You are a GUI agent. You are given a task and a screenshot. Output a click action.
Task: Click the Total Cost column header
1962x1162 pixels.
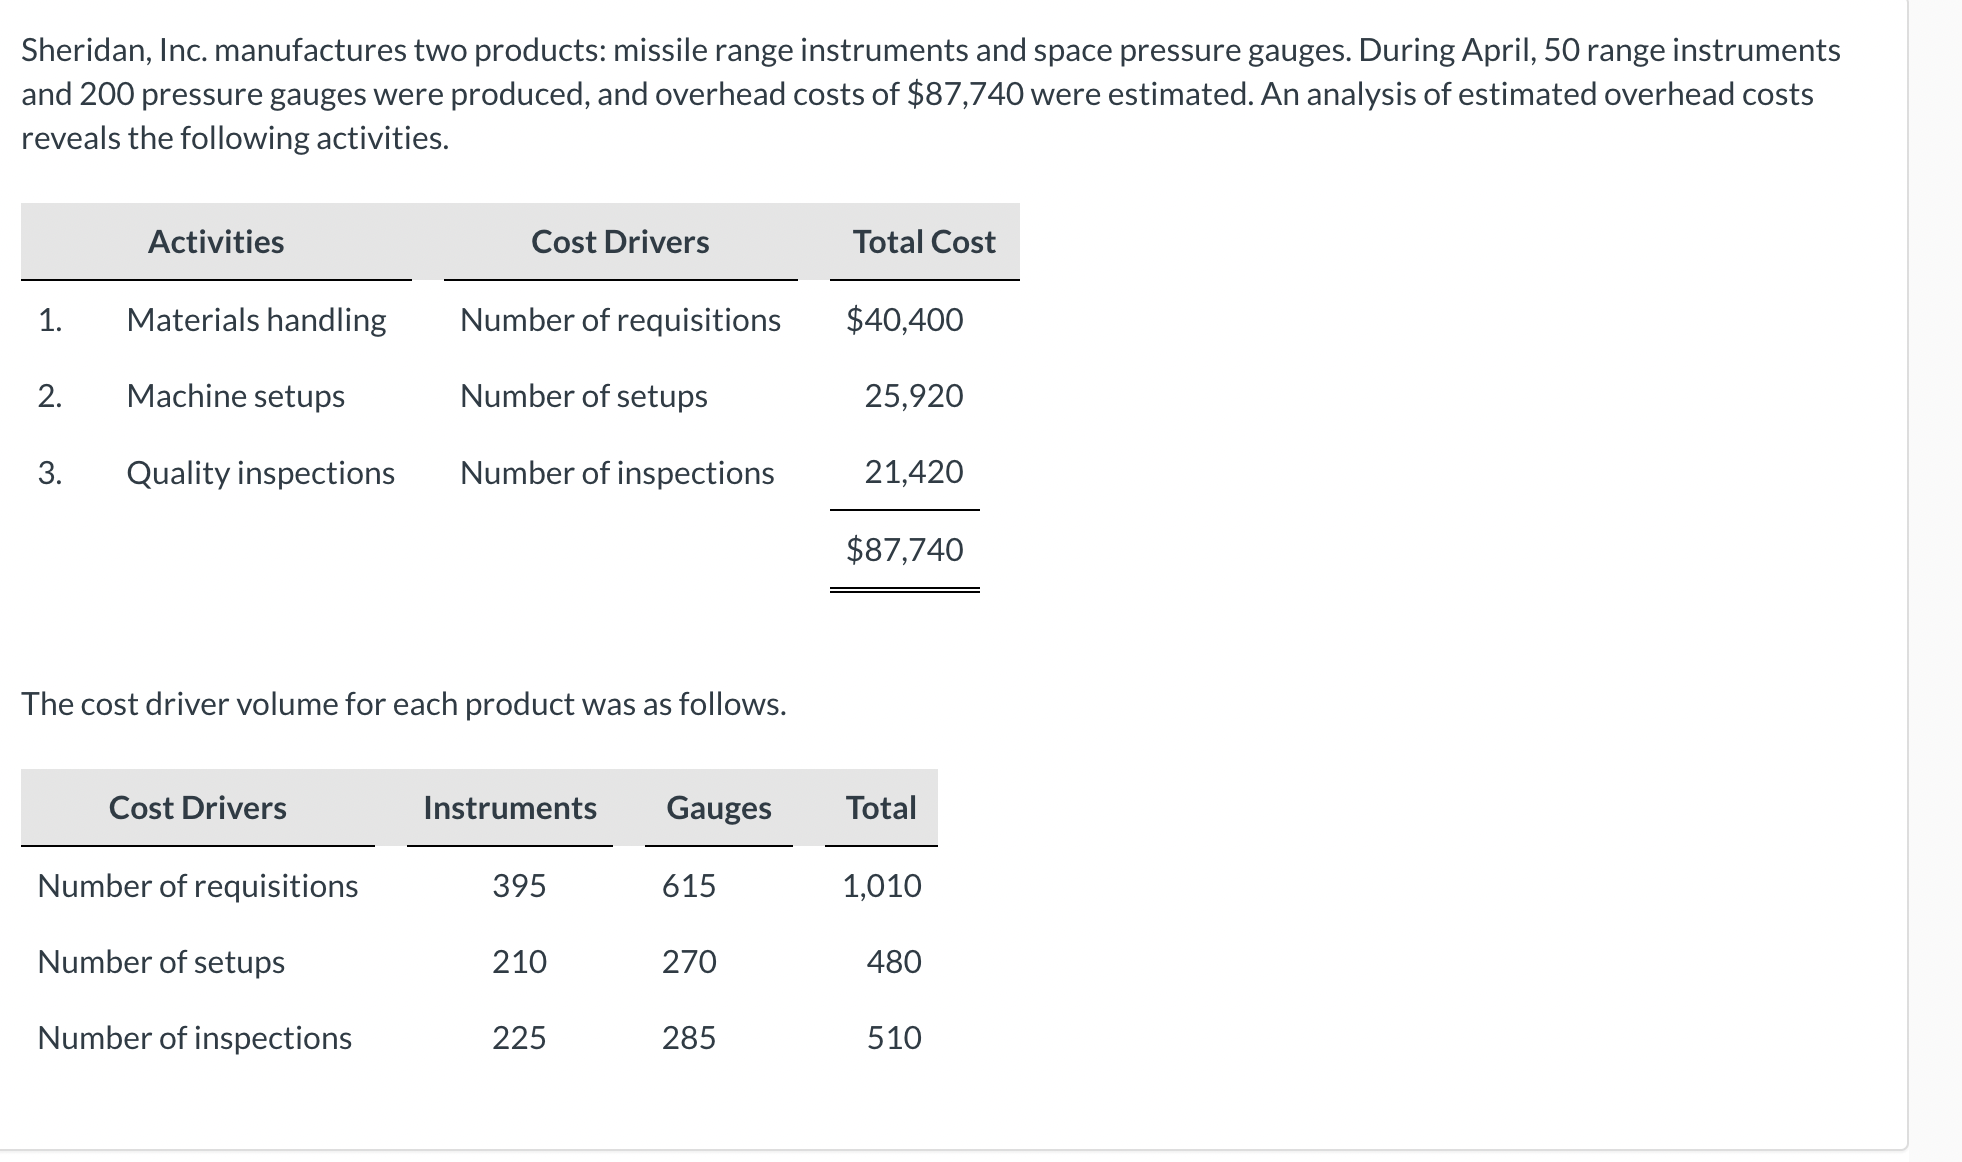924,242
